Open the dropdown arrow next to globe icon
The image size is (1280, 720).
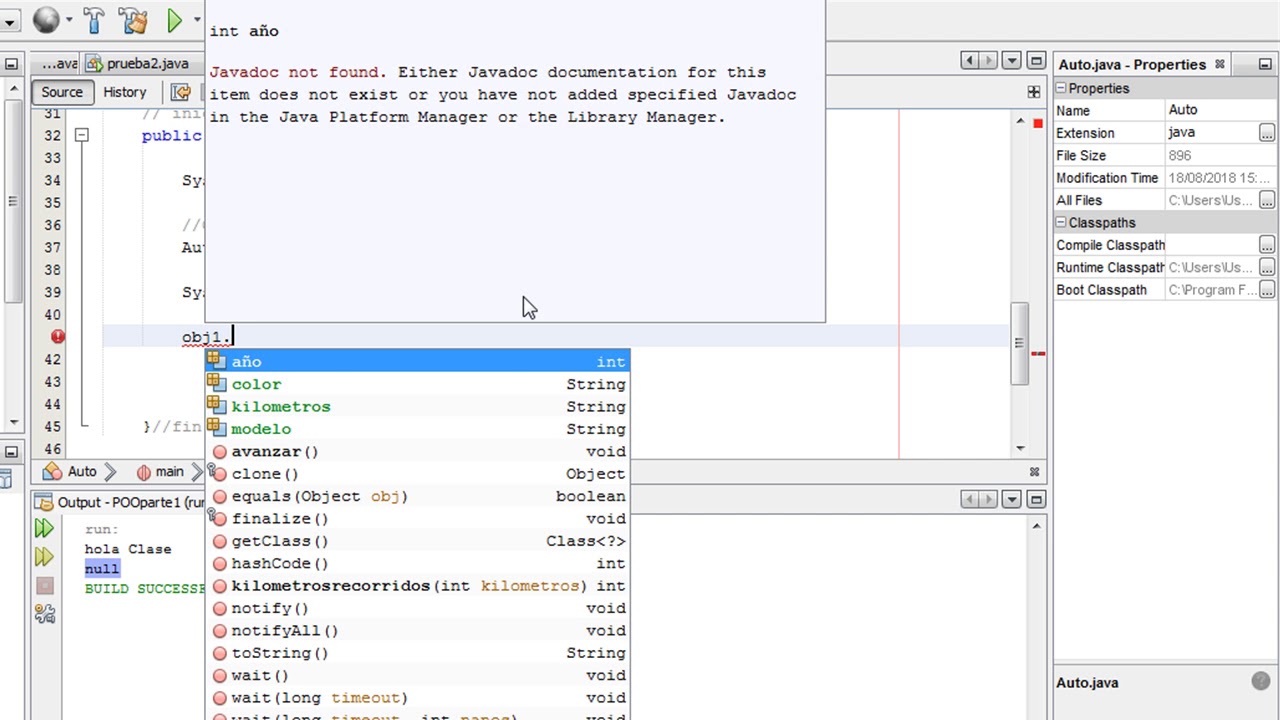click(x=68, y=20)
